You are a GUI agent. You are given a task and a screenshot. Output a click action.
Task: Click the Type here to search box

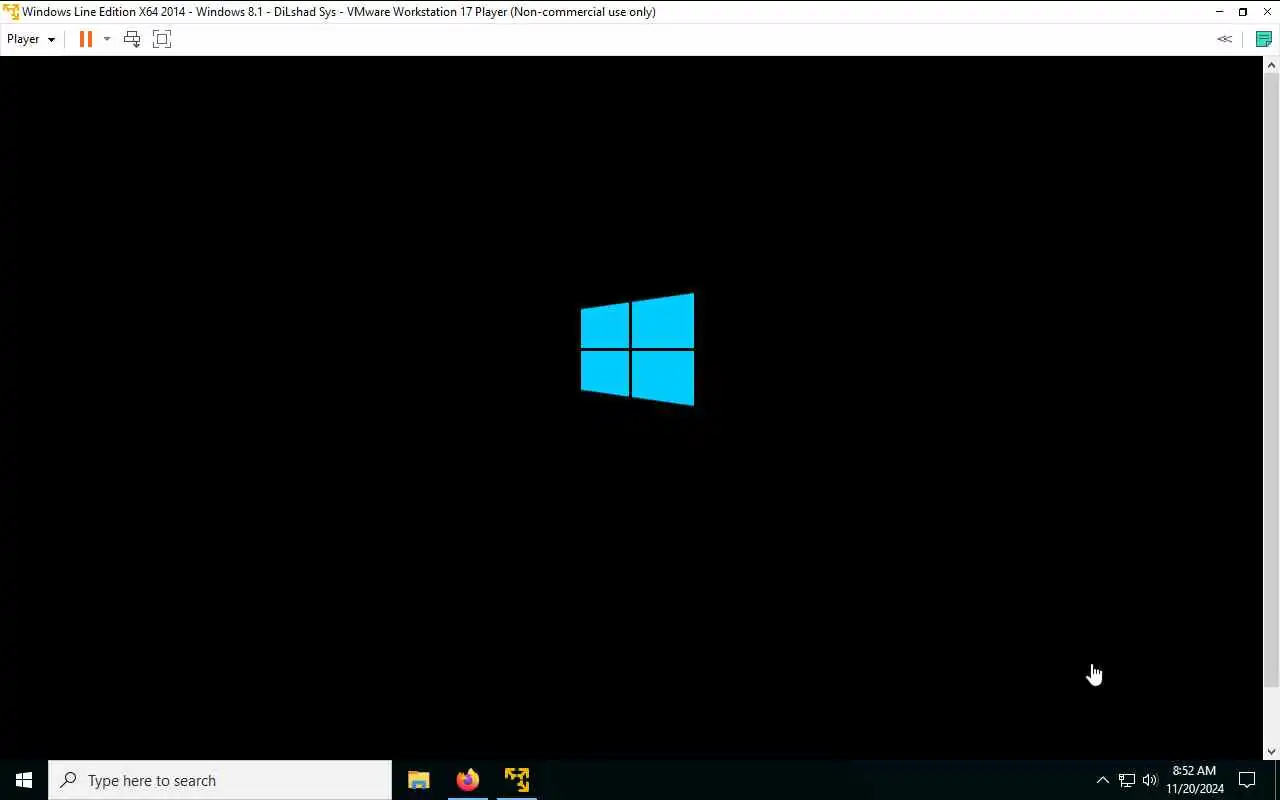tap(220, 780)
